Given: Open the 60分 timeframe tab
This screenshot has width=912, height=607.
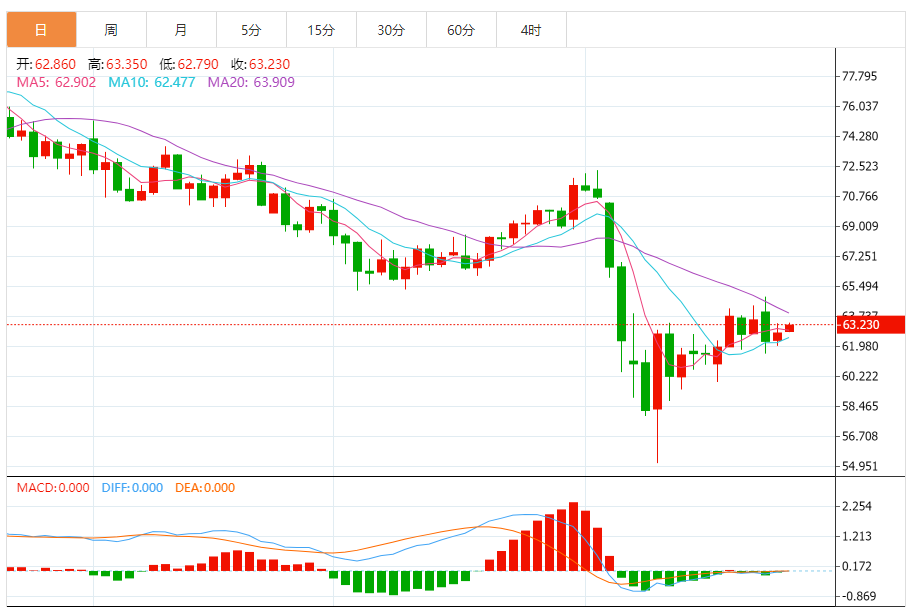Looking at the screenshot, I should pyautogui.click(x=461, y=30).
